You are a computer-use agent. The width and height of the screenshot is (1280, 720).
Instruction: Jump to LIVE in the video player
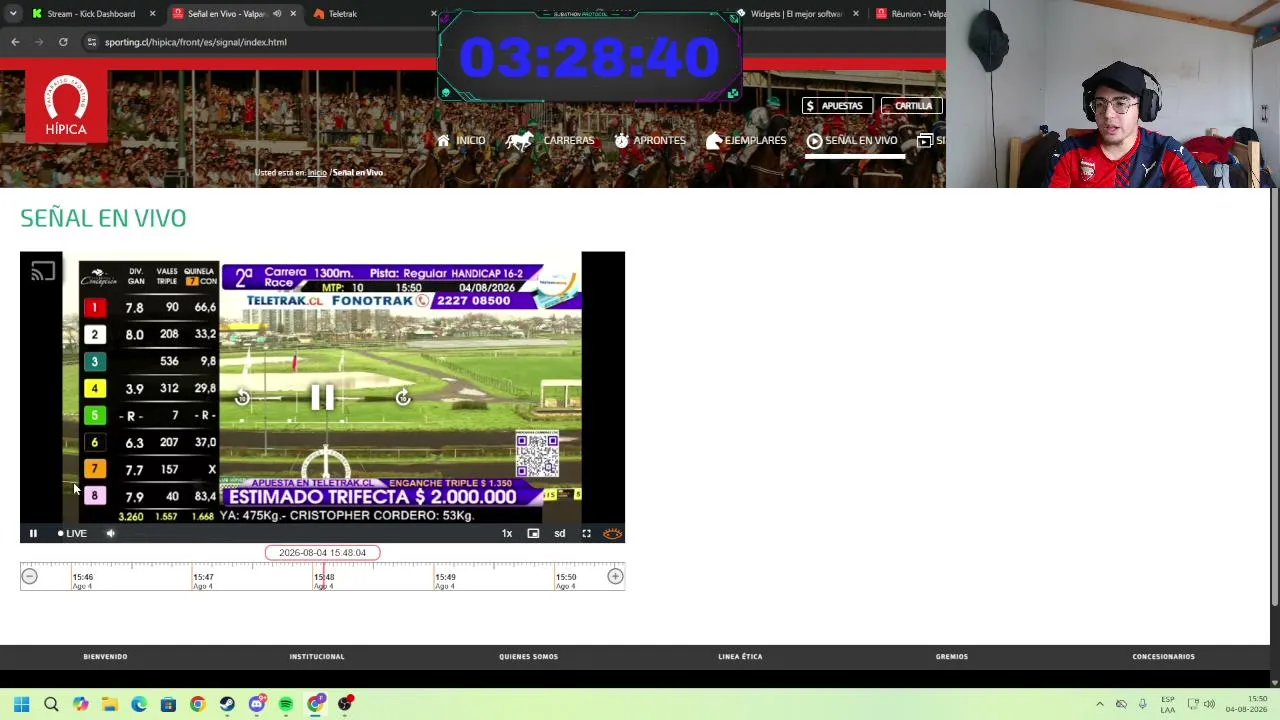pos(71,533)
